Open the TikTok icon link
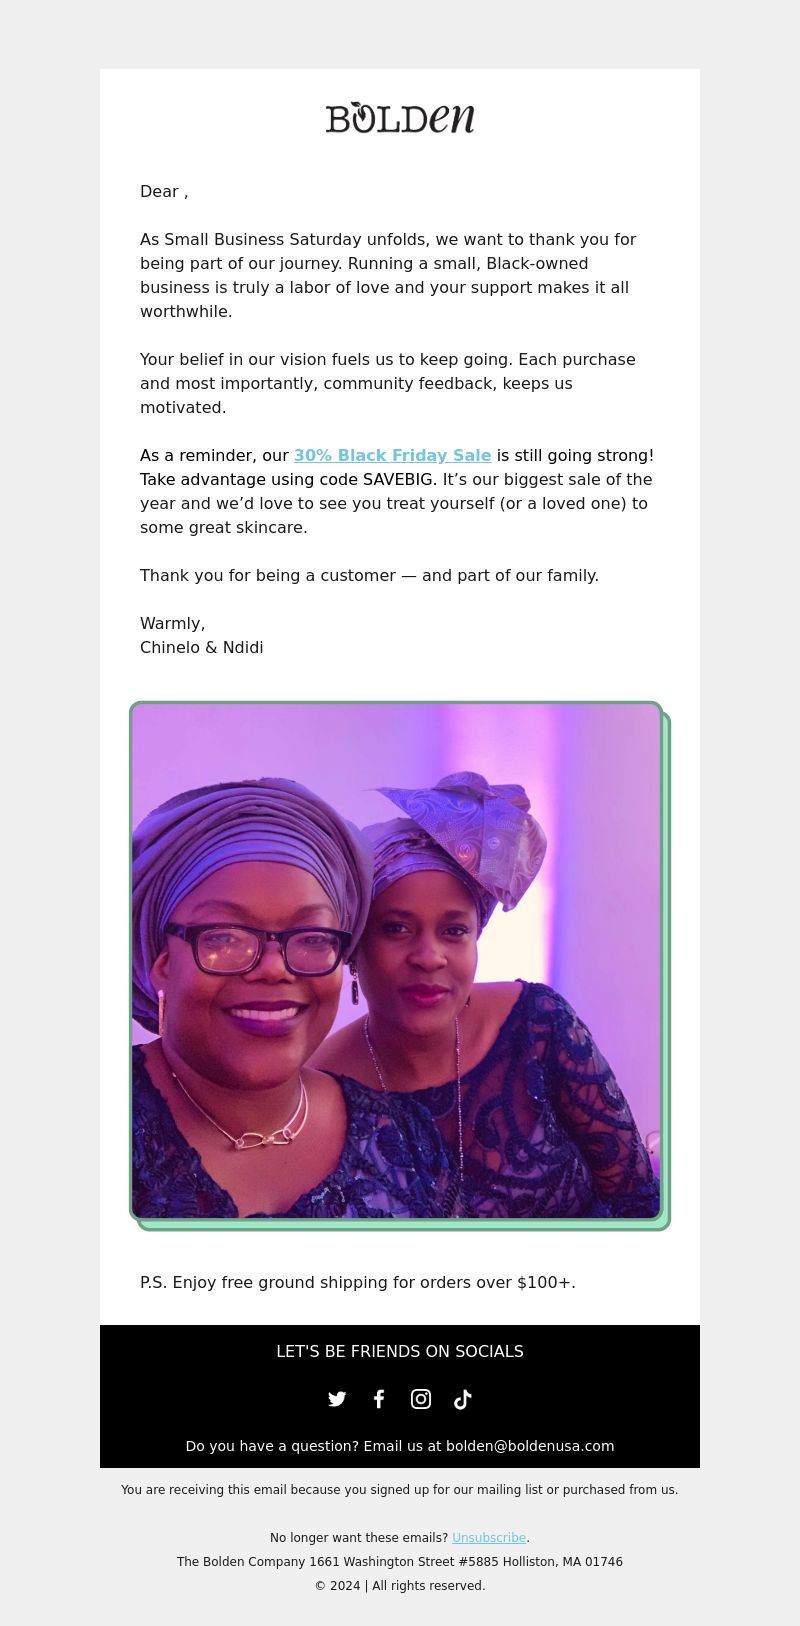 tap(463, 1399)
